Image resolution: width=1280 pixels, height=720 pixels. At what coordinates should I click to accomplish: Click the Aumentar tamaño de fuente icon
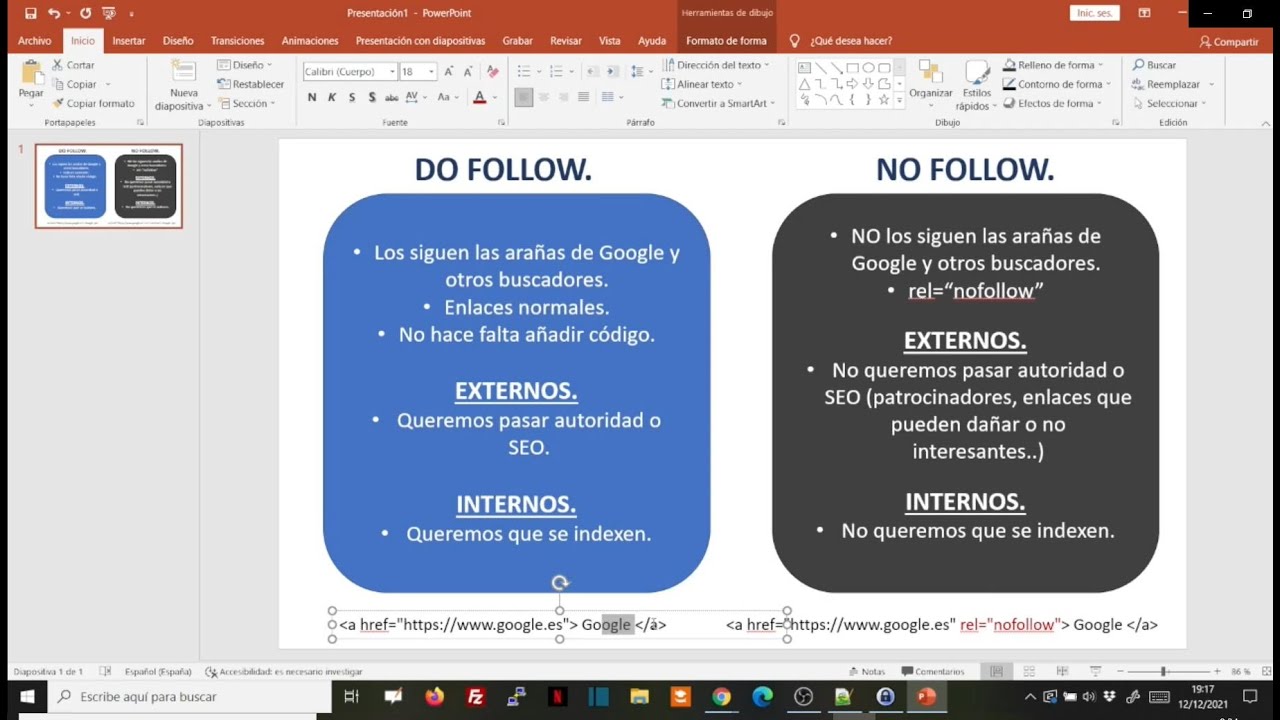pyautogui.click(x=448, y=71)
